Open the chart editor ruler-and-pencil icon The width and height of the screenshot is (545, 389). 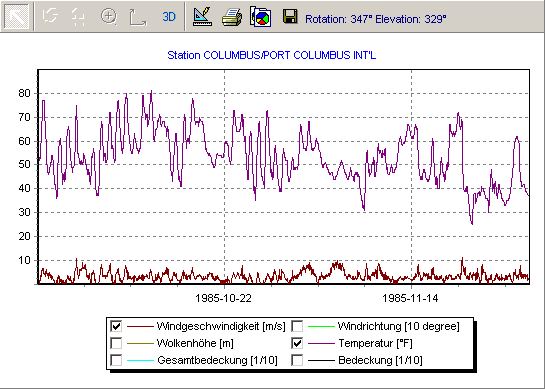tap(202, 16)
